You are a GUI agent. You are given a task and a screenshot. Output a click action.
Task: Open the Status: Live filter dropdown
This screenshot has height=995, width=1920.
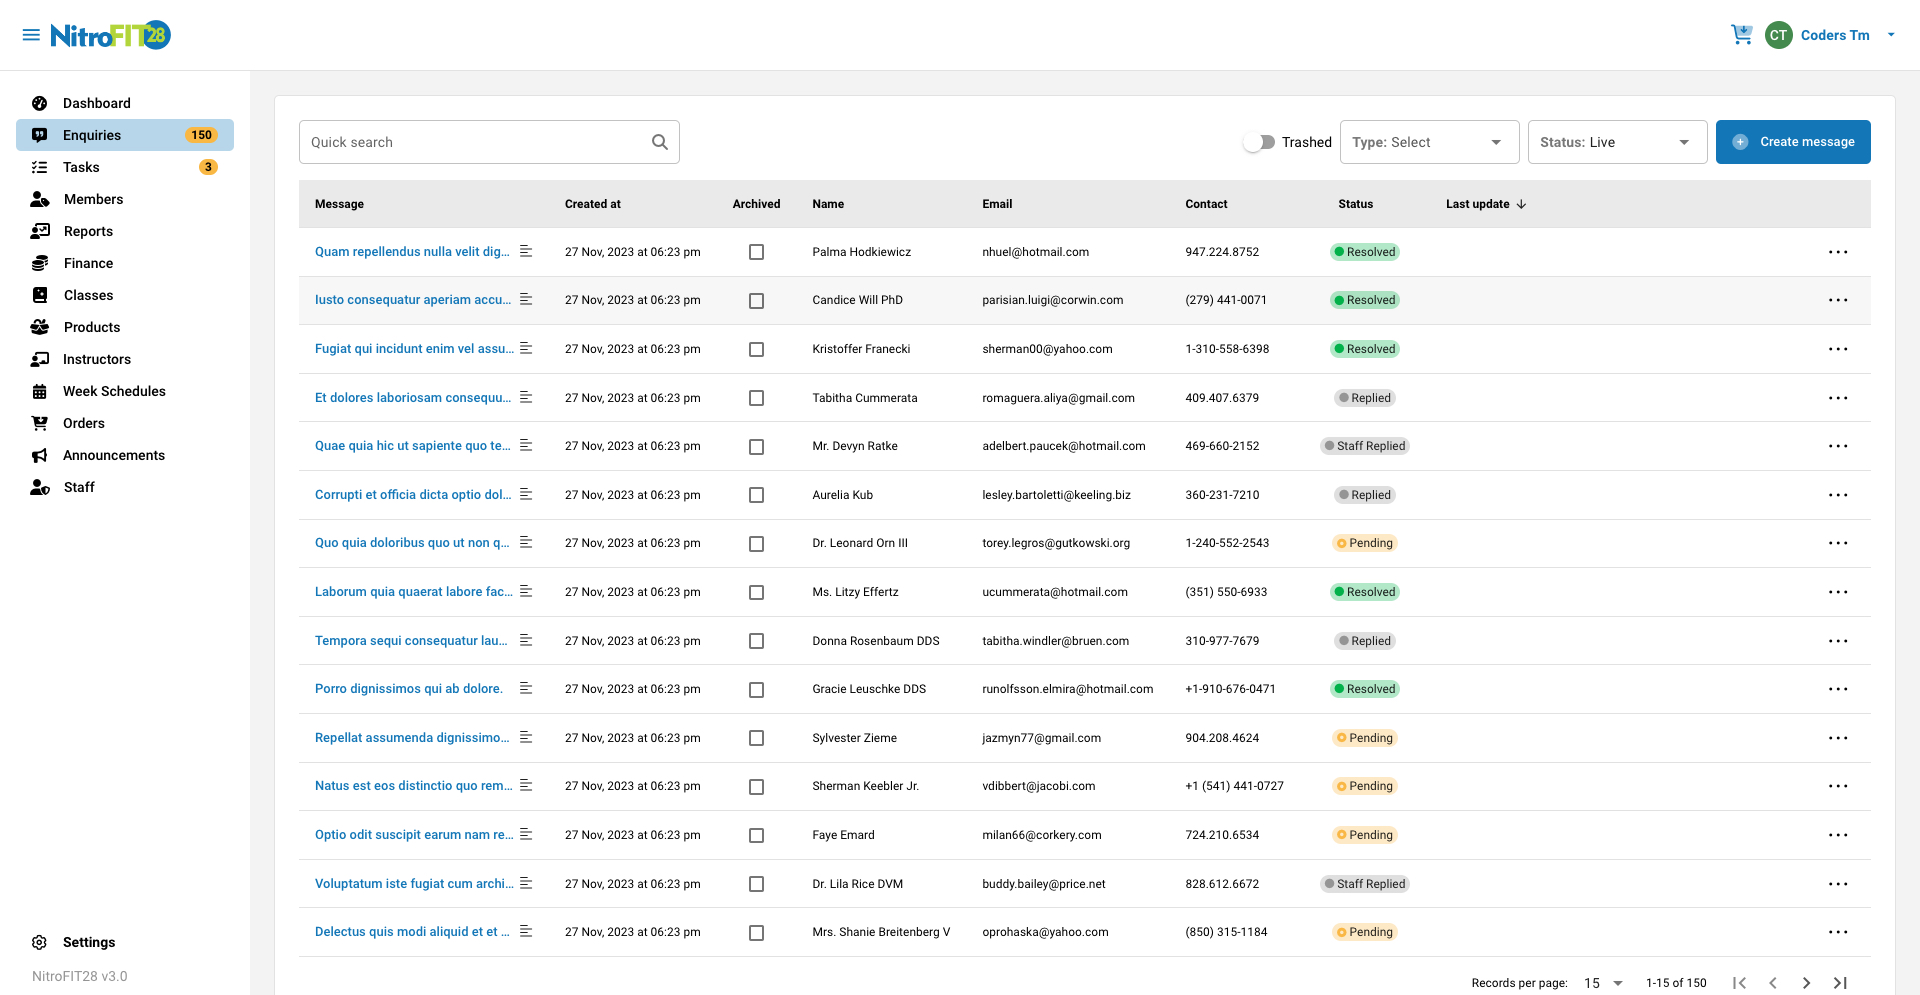coord(1617,142)
